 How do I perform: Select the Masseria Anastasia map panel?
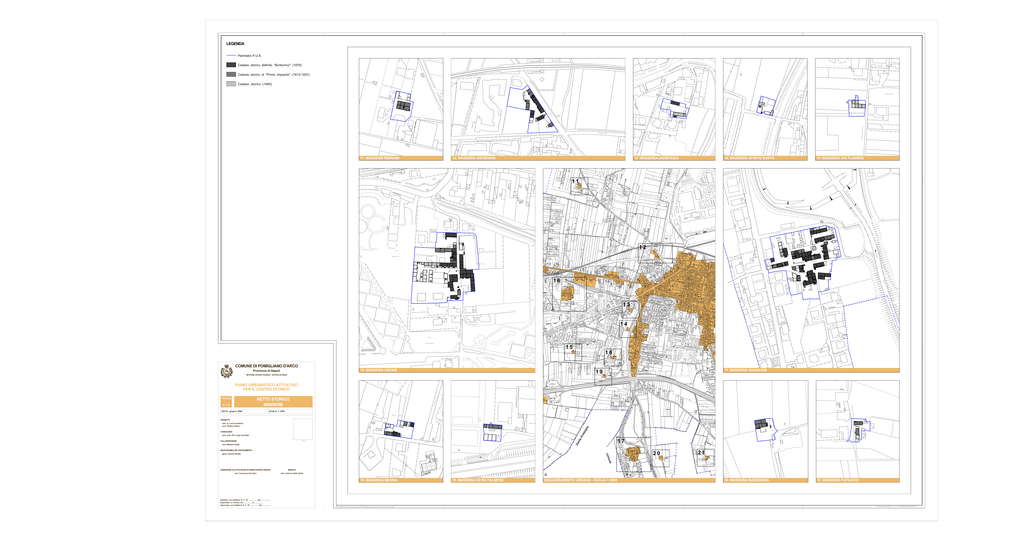[x=674, y=106]
